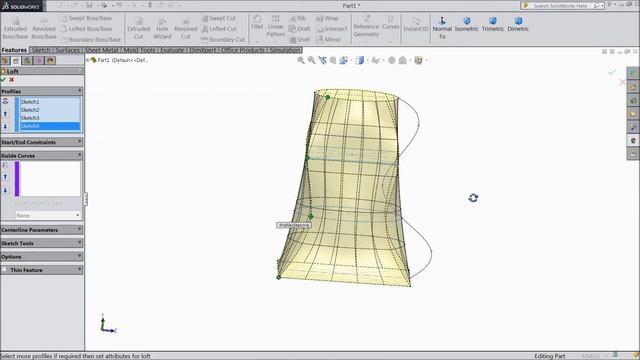Open the Simulation tab
Viewport: 640px width, 360px height.
(285, 50)
